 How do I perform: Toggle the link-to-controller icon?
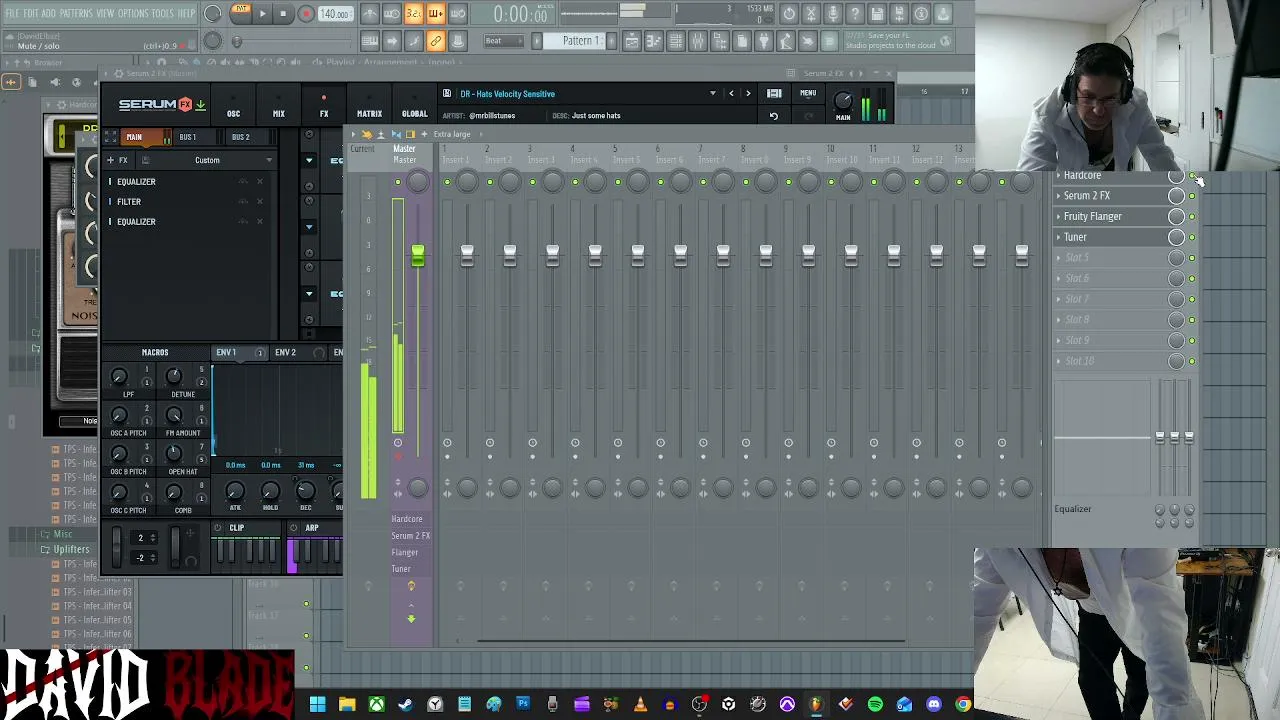(x=436, y=41)
